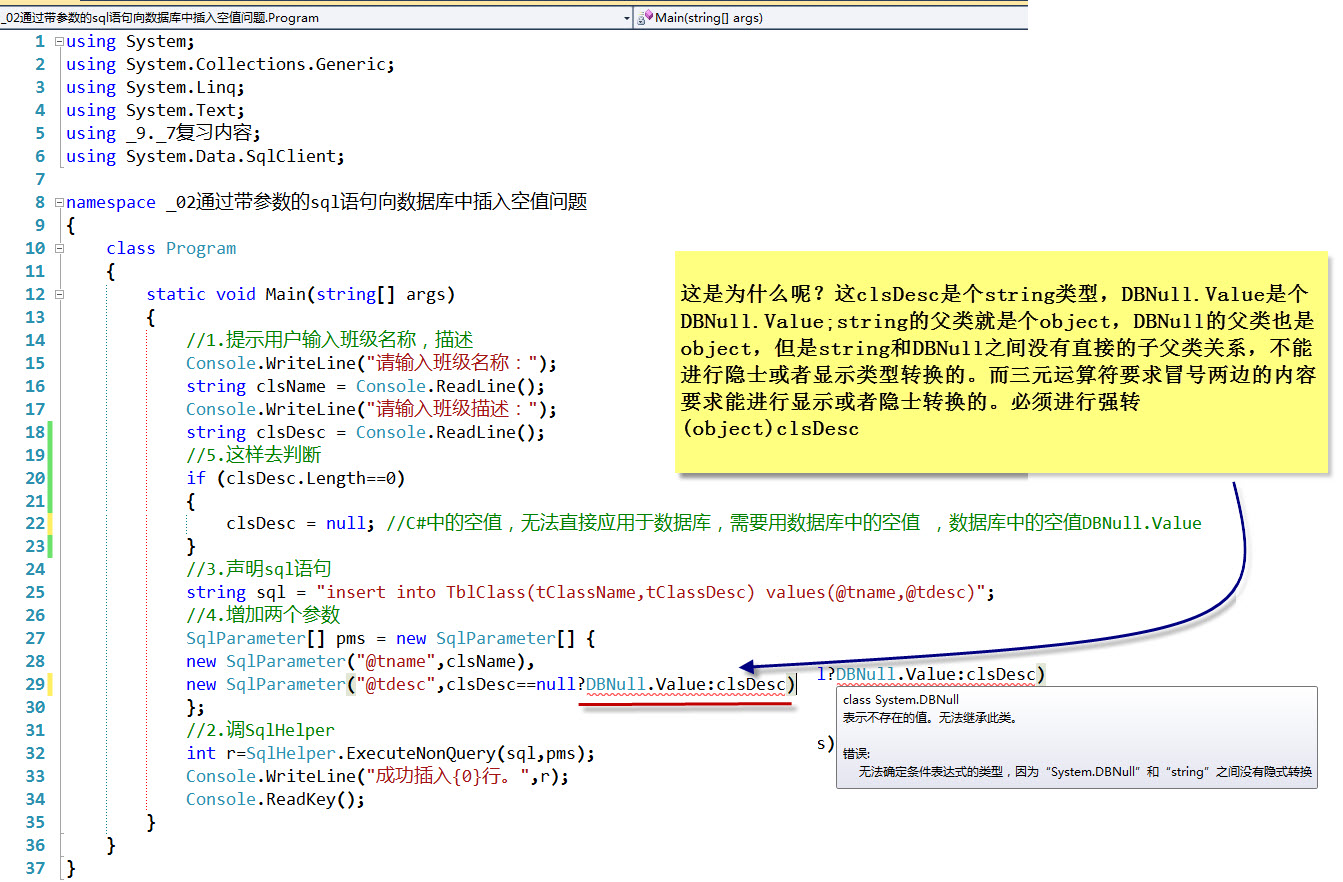
Task: Collapse the using directives block at line 1
Action: [x=59, y=41]
